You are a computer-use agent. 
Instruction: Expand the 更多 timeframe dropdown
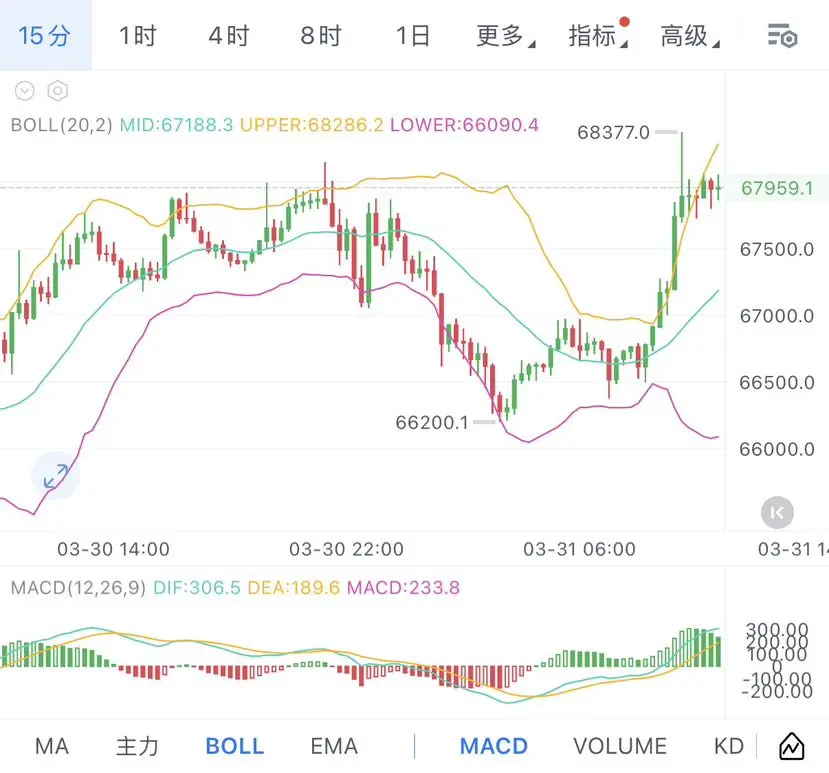tap(503, 37)
